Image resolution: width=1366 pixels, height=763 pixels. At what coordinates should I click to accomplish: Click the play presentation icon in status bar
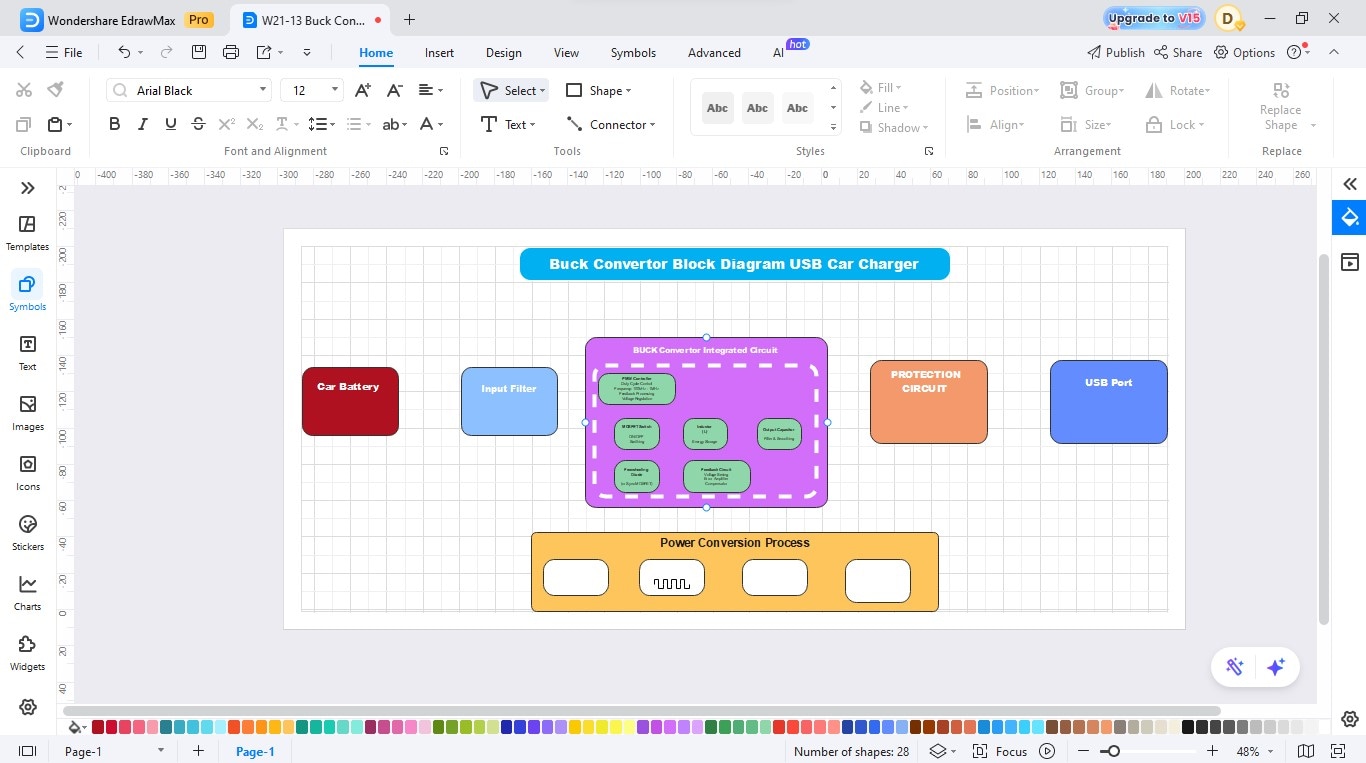(1047, 751)
